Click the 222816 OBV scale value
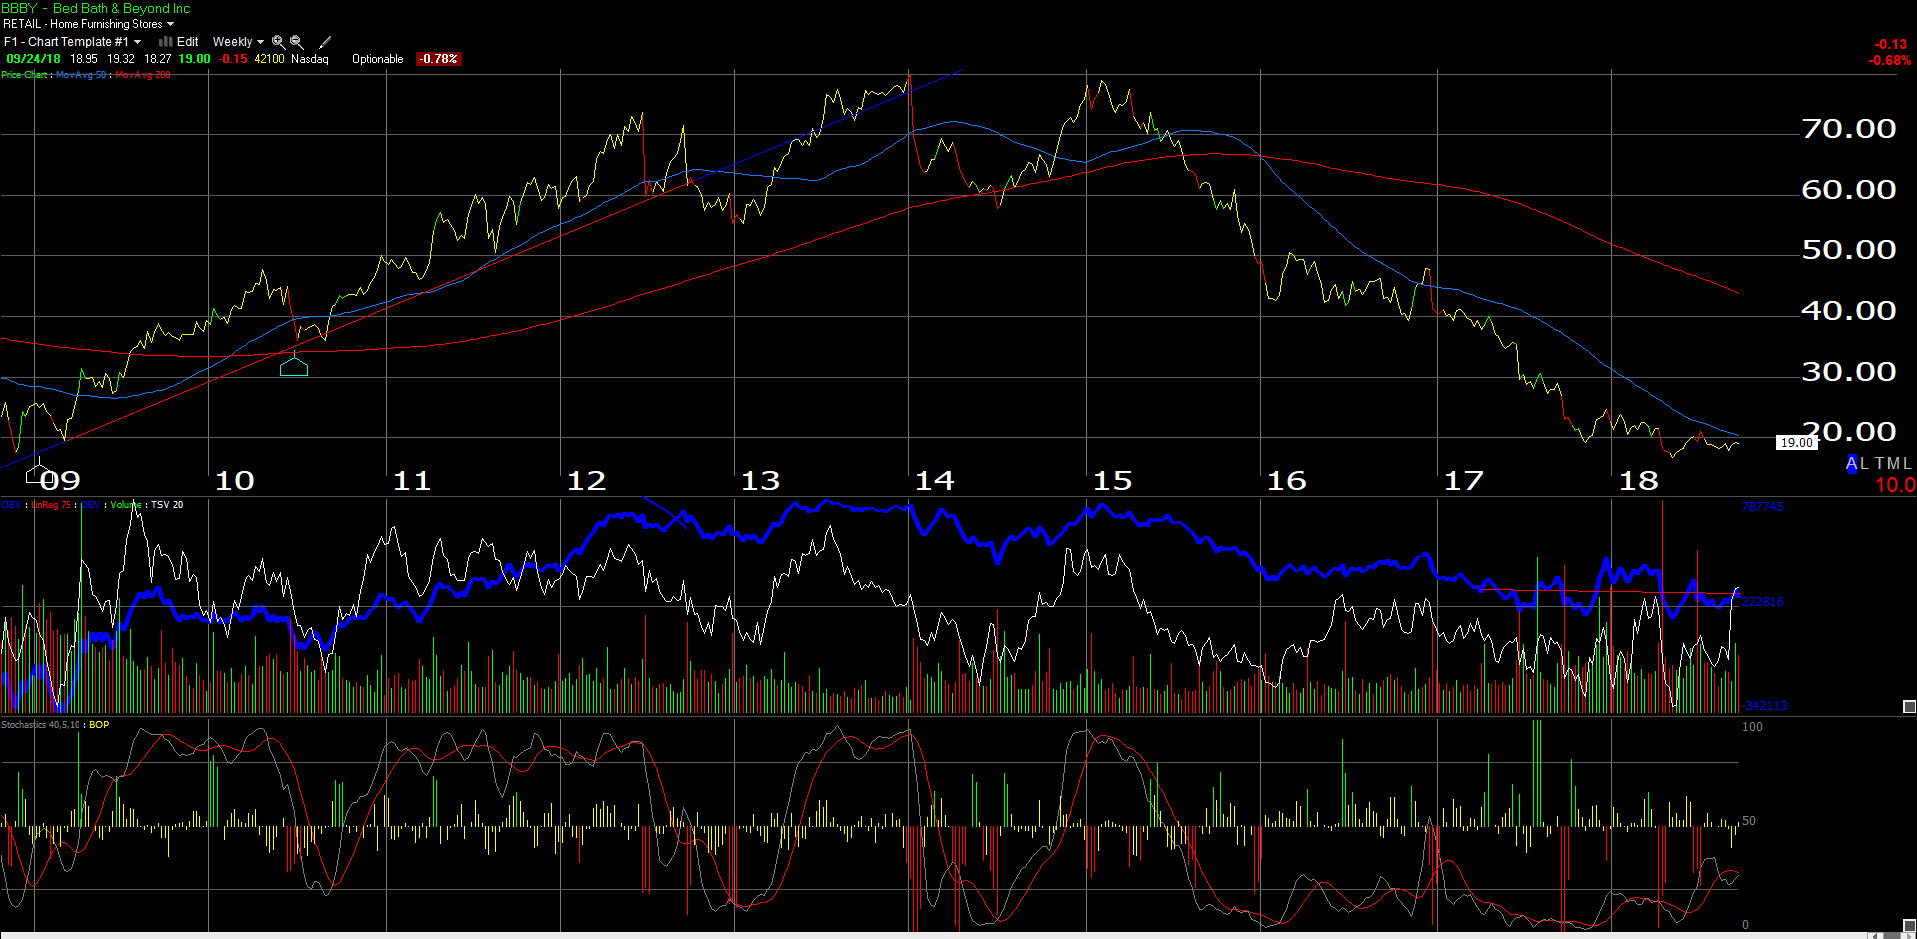Image resolution: width=1917 pixels, height=939 pixels. pyautogui.click(x=1762, y=602)
